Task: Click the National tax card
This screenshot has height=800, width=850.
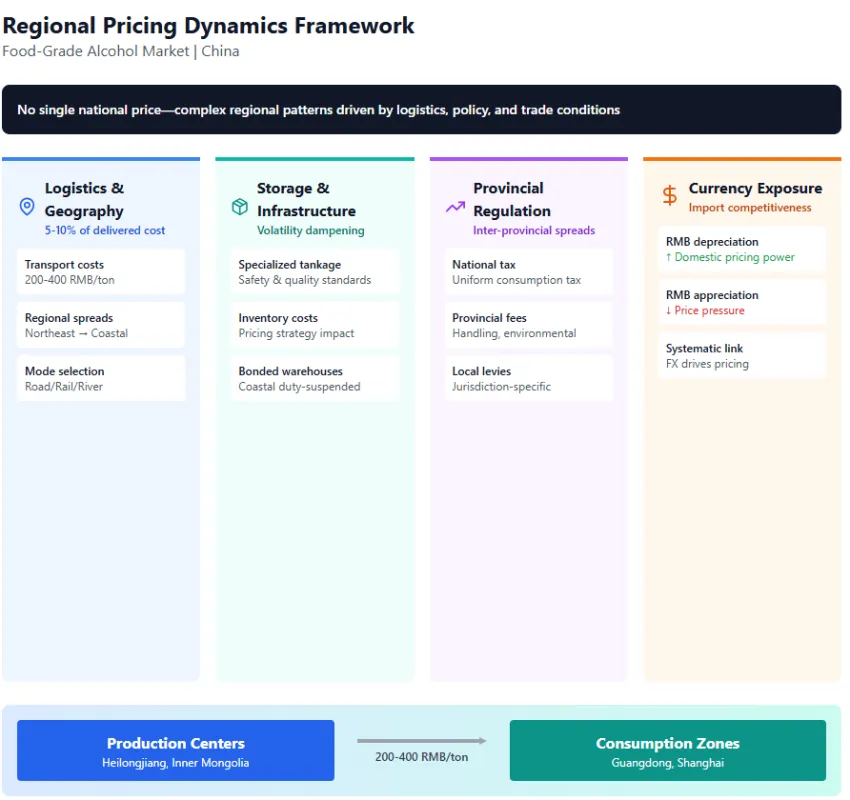Action: (529, 272)
